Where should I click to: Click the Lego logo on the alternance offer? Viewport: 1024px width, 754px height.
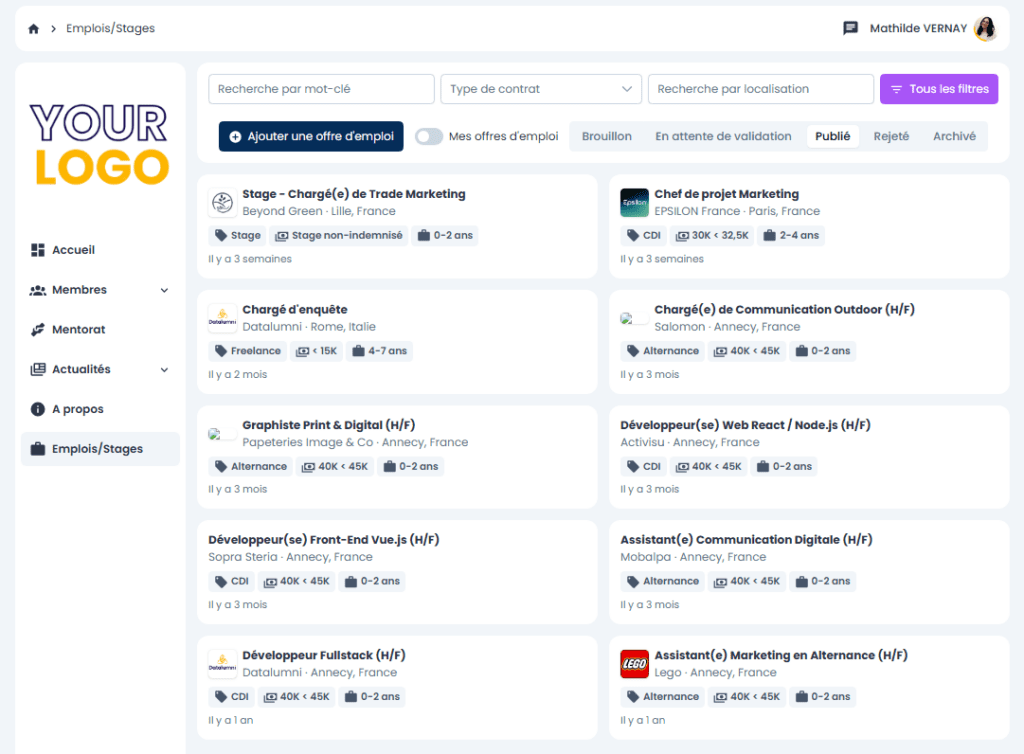634,663
